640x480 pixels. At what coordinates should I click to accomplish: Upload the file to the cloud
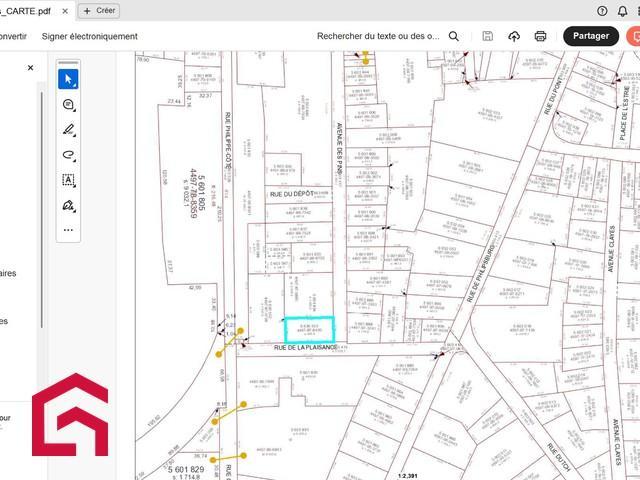point(514,36)
